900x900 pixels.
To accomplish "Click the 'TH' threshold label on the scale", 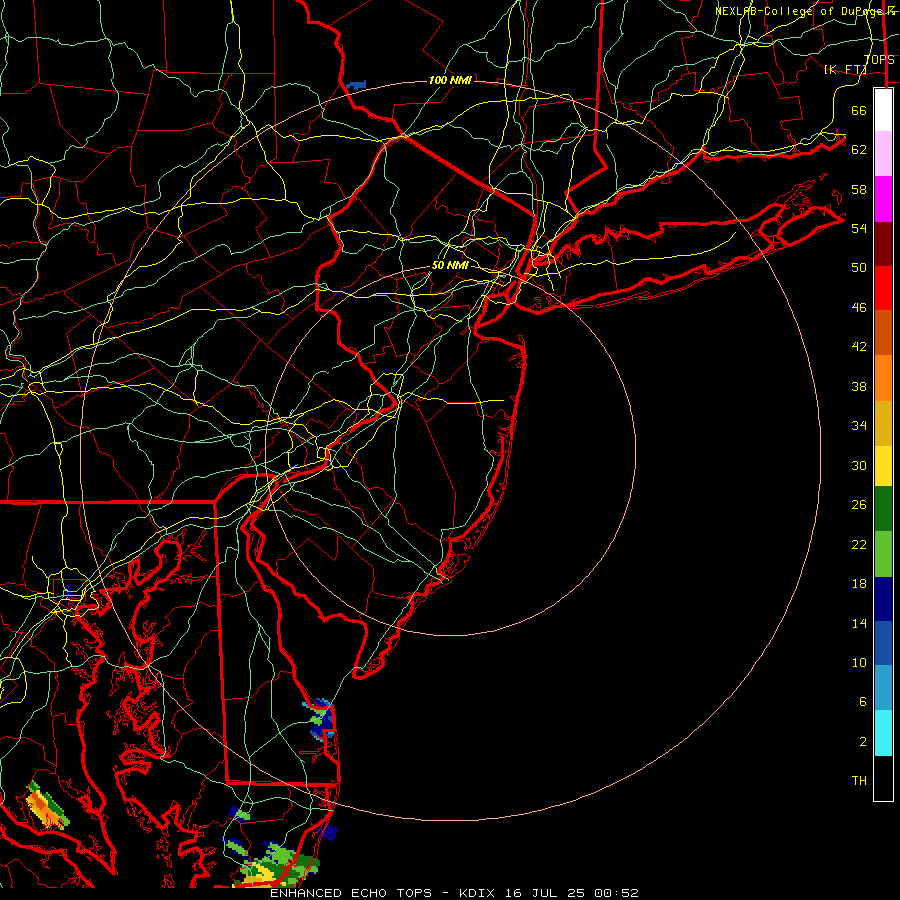I will [859, 781].
